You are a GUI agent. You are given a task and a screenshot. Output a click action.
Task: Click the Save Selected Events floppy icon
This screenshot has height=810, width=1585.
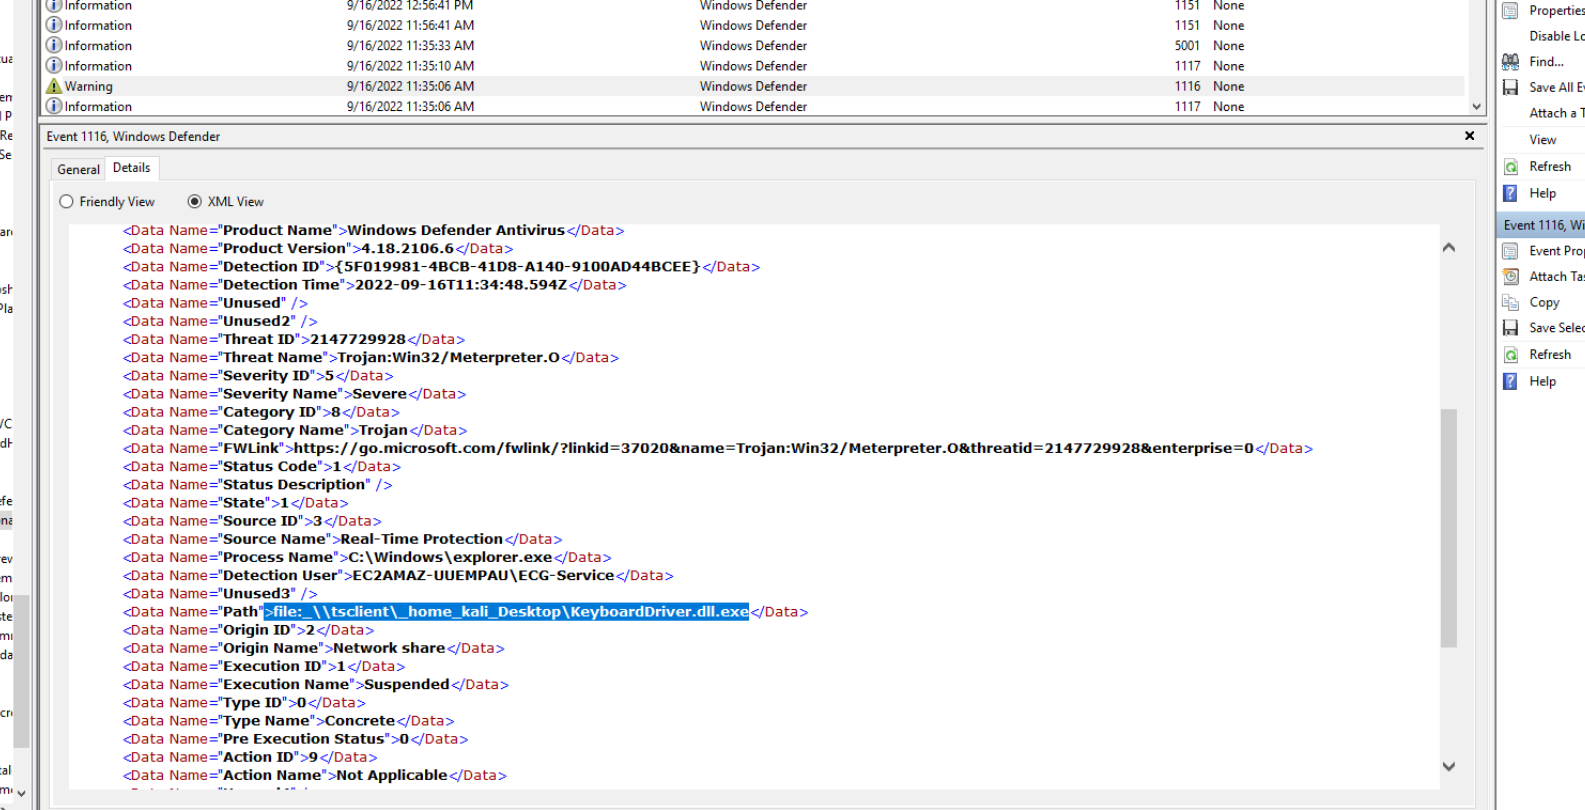click(1510, 328)
